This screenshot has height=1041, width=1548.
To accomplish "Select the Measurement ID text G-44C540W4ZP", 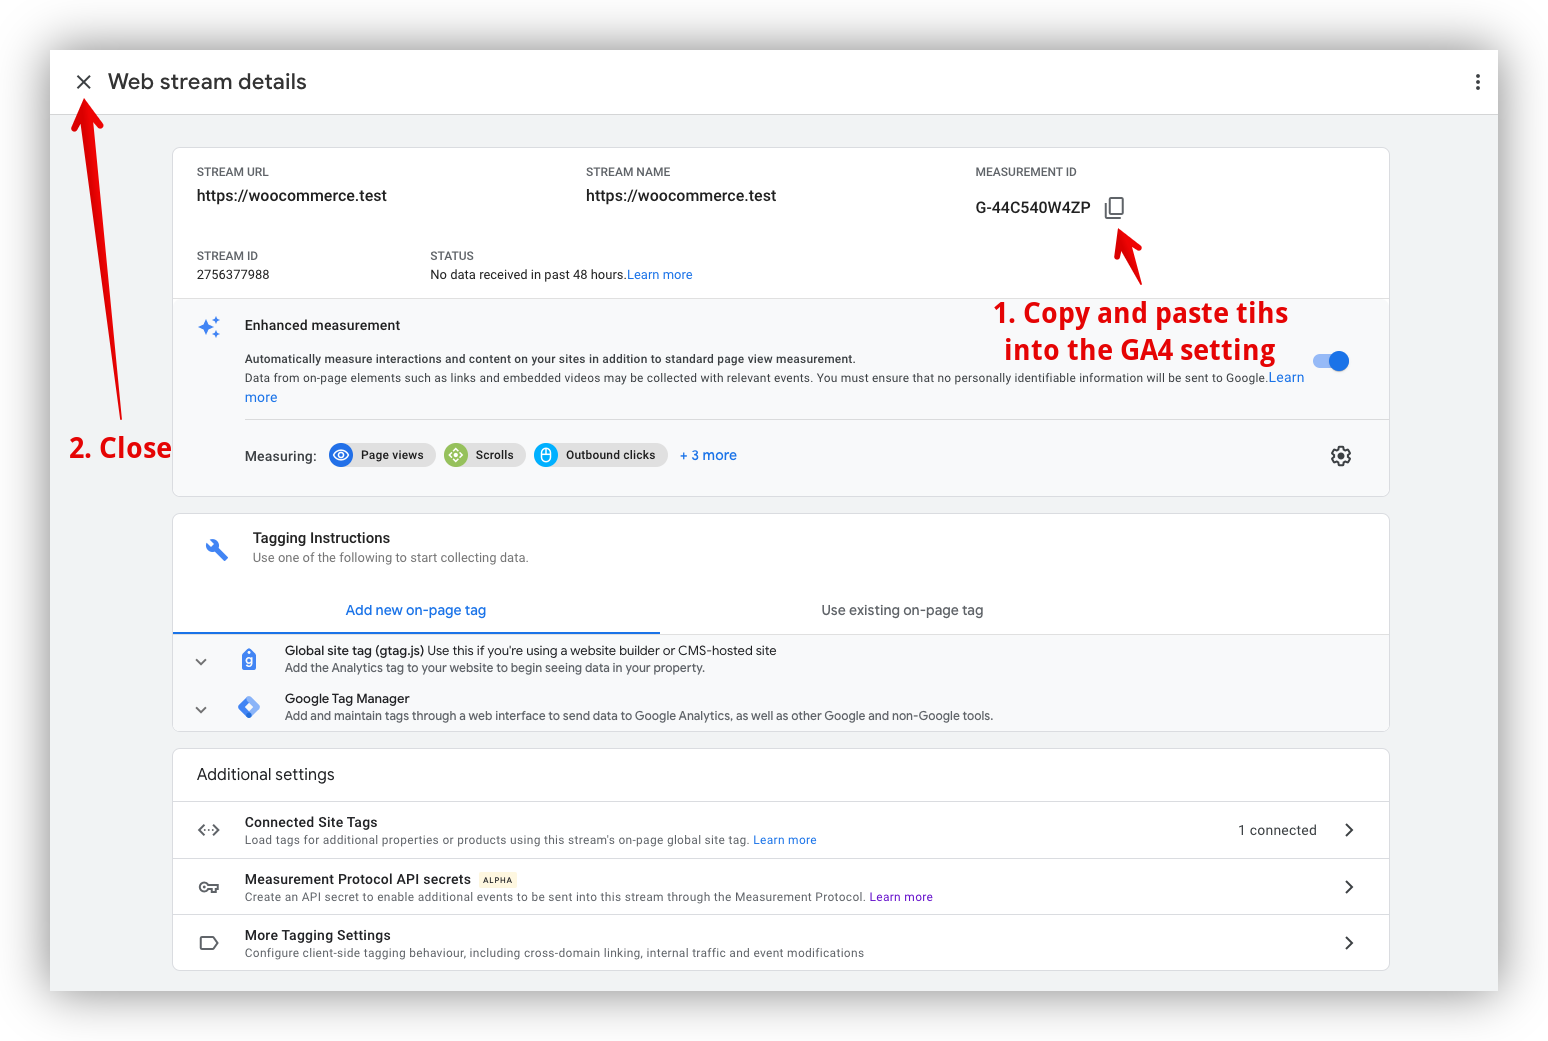I will tap(1033, 208).
